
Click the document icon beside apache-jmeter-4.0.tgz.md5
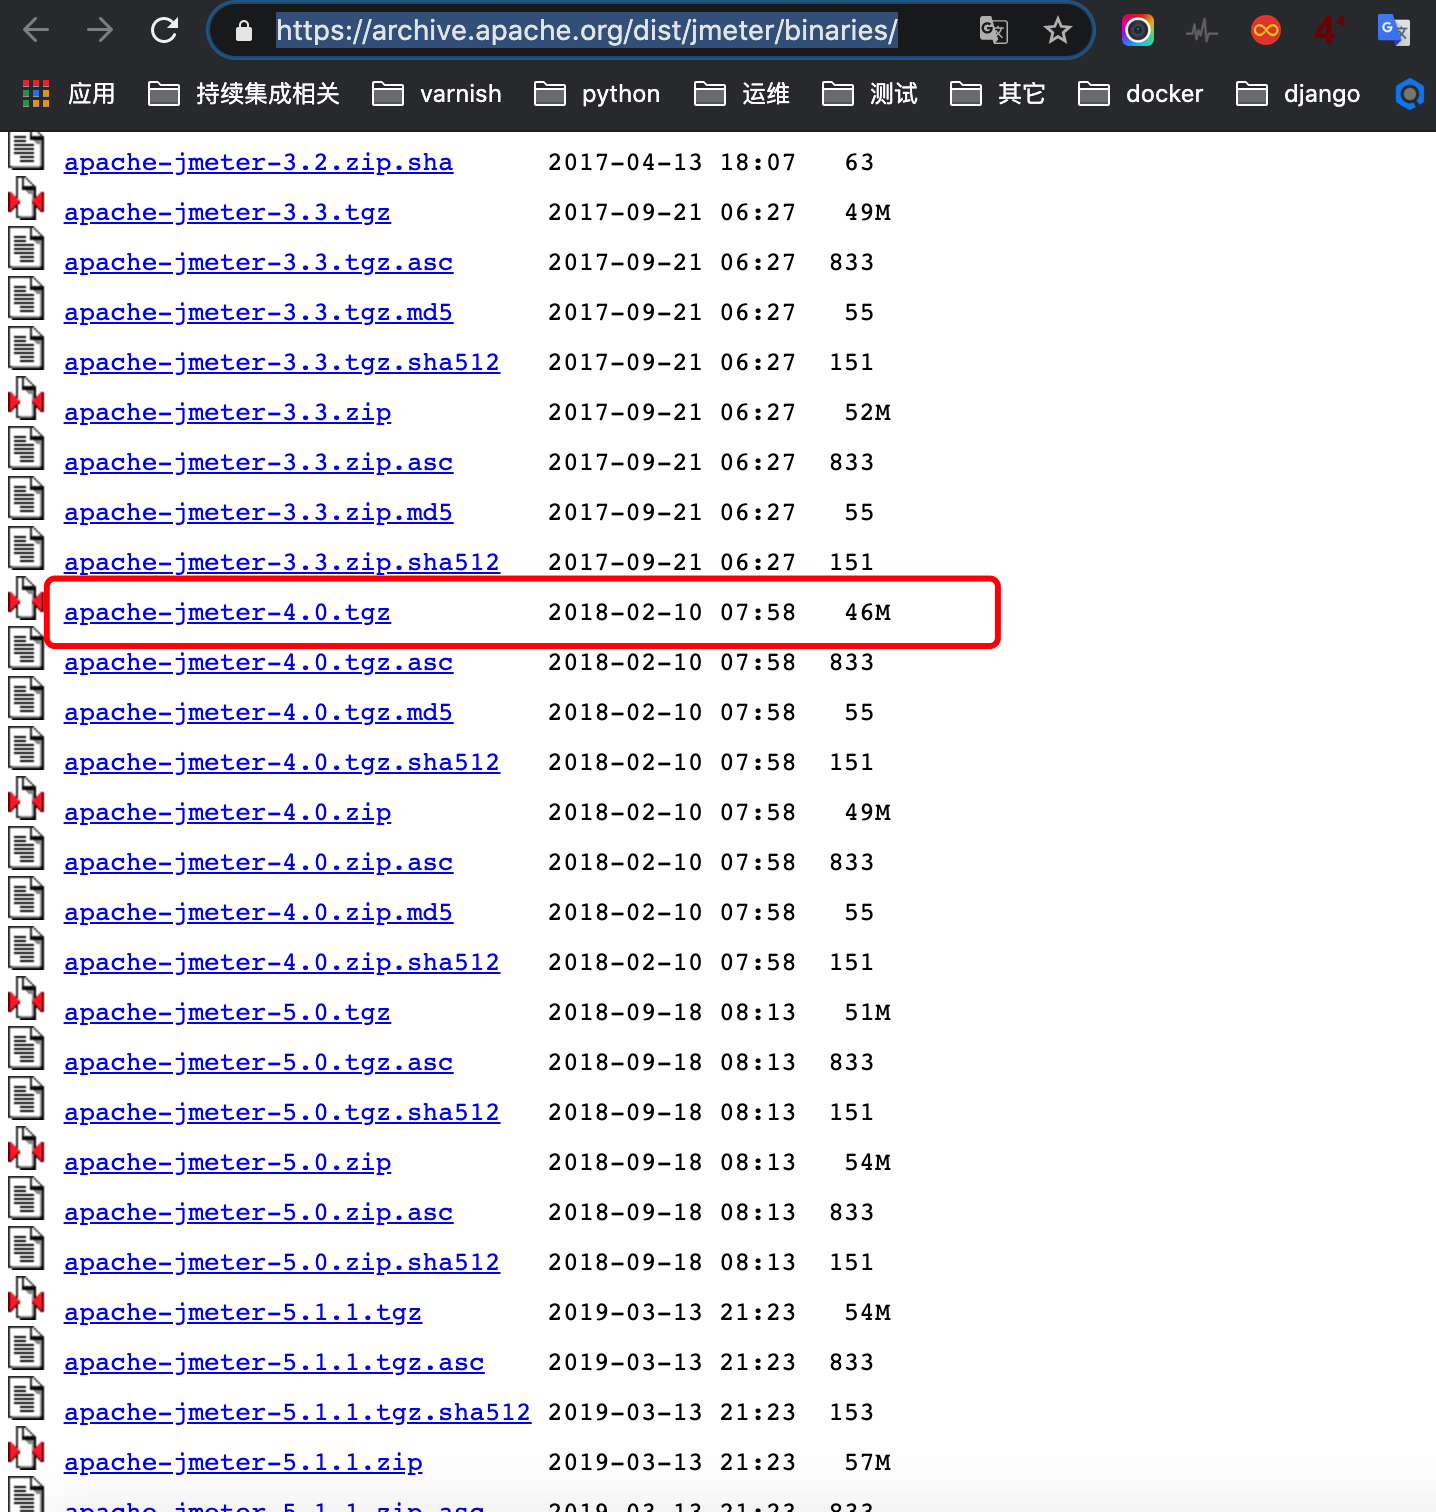(x=27, y=699)
